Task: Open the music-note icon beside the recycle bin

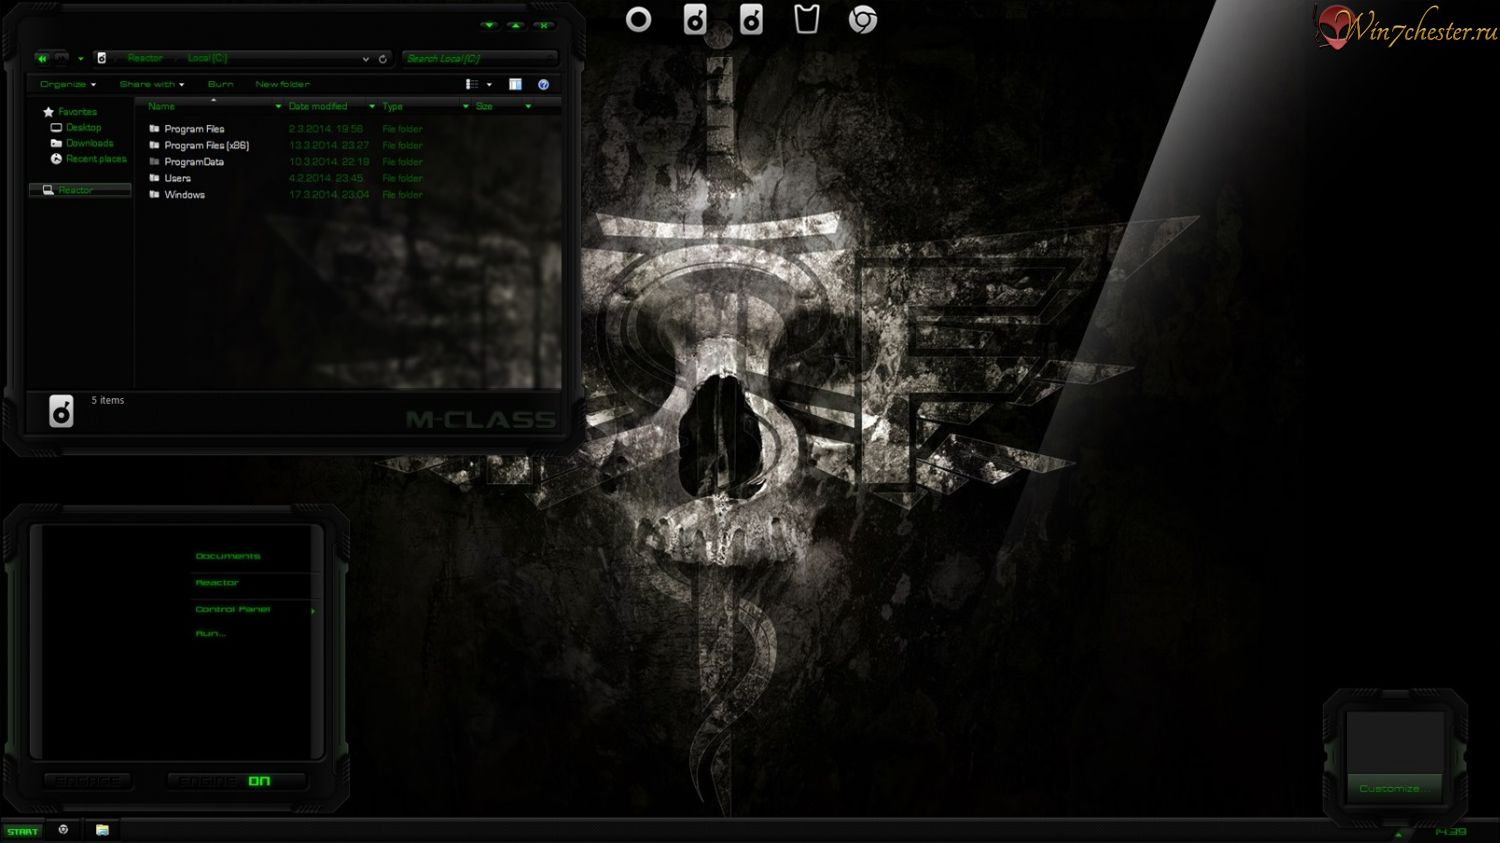Action: click(751, 19)
